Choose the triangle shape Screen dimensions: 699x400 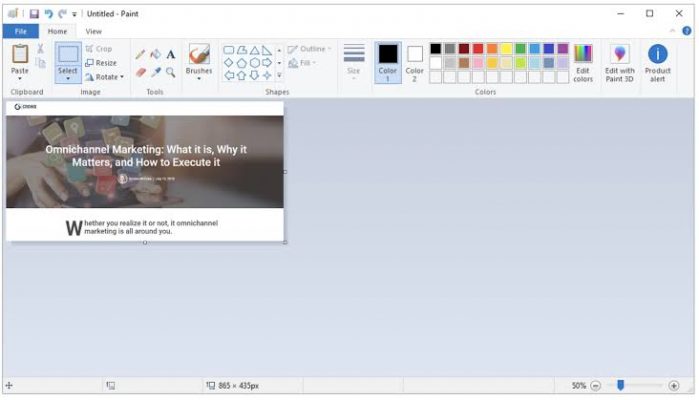click(255, 50)
